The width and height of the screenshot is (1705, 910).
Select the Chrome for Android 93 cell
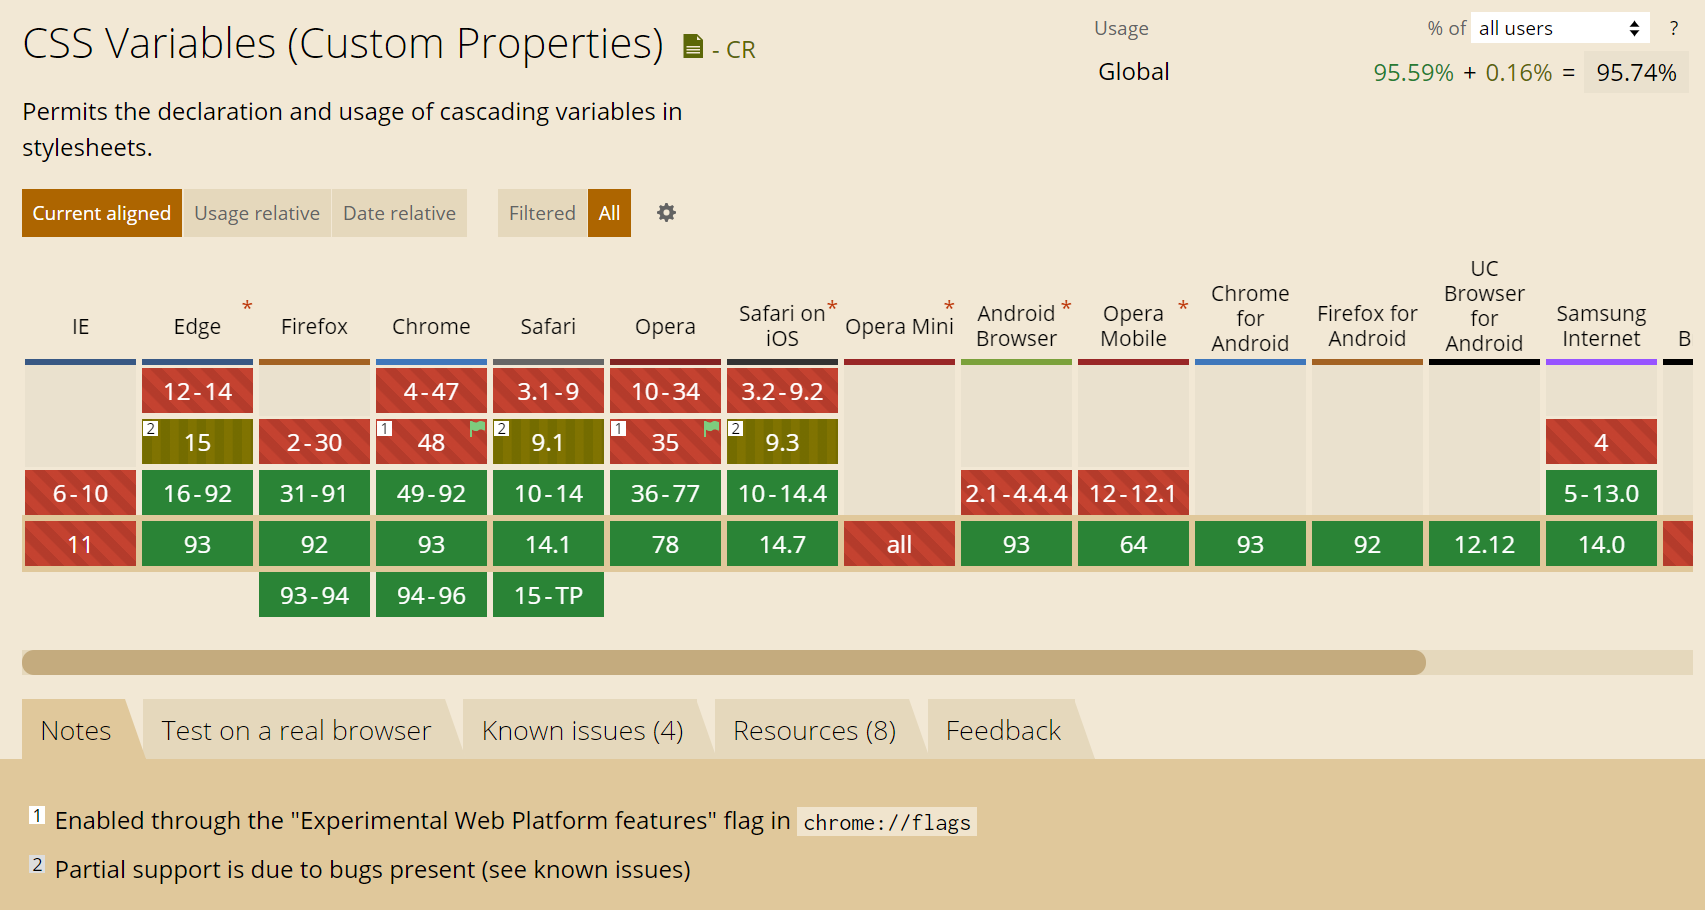click(x=1250, y=544)
